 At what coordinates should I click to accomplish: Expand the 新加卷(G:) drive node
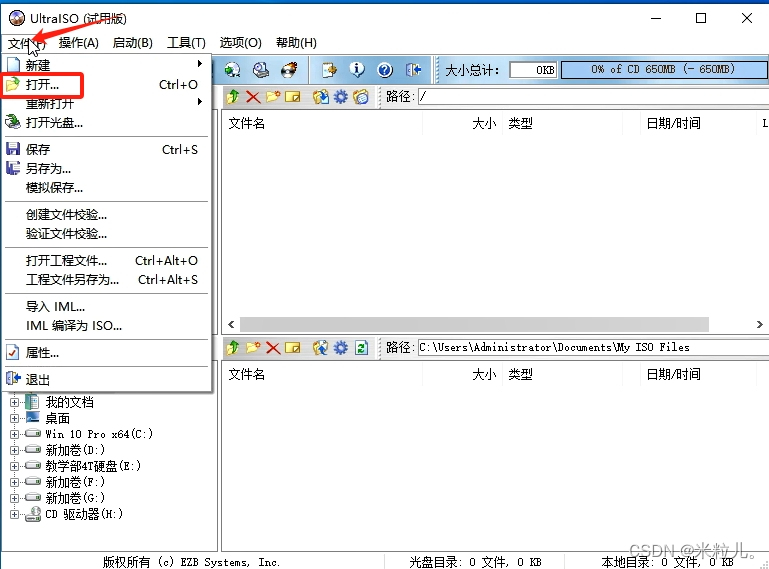(x=14, y=498)
